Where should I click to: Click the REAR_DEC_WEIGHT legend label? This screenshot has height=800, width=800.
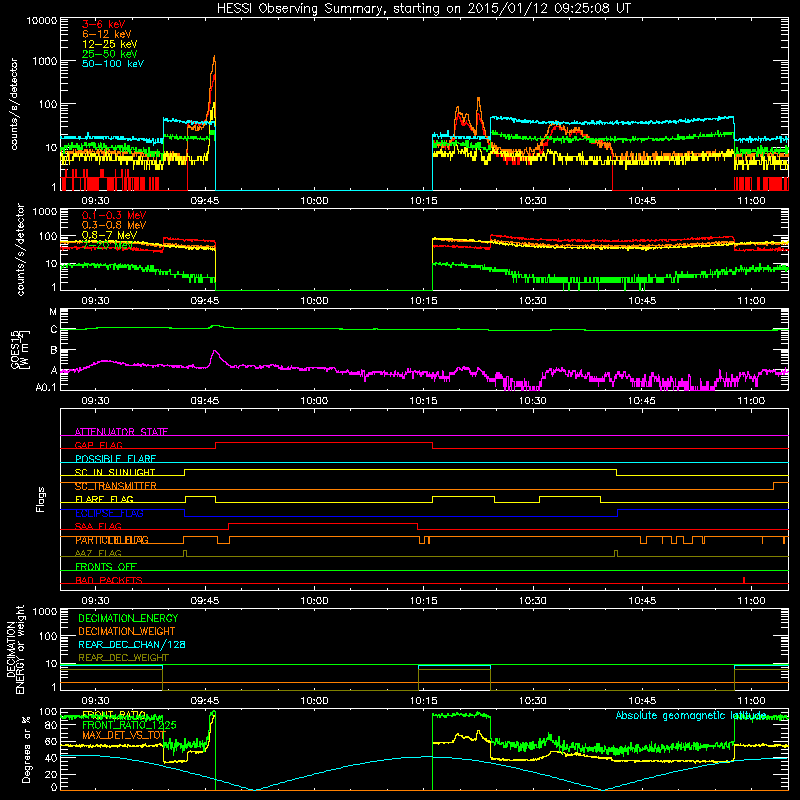click(123, 658)
